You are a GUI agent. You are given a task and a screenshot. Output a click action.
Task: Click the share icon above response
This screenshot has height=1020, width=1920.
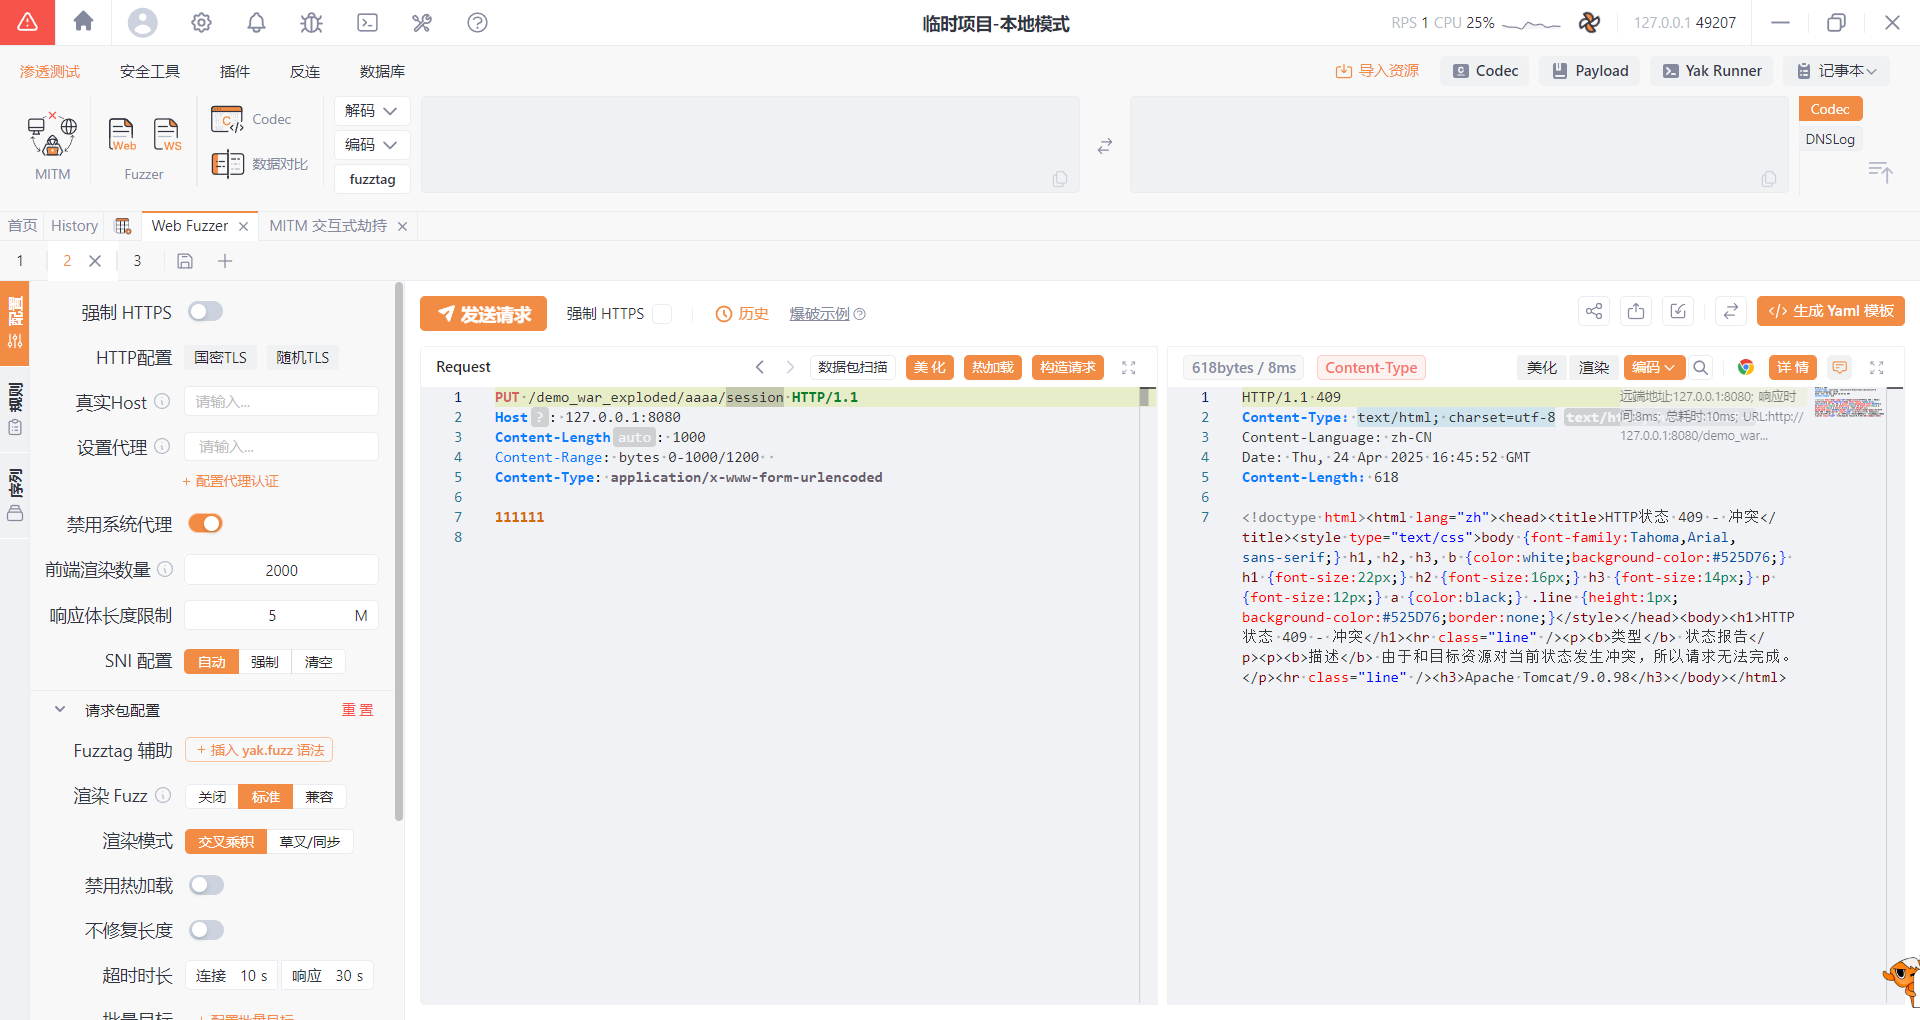click(1594, 312)
